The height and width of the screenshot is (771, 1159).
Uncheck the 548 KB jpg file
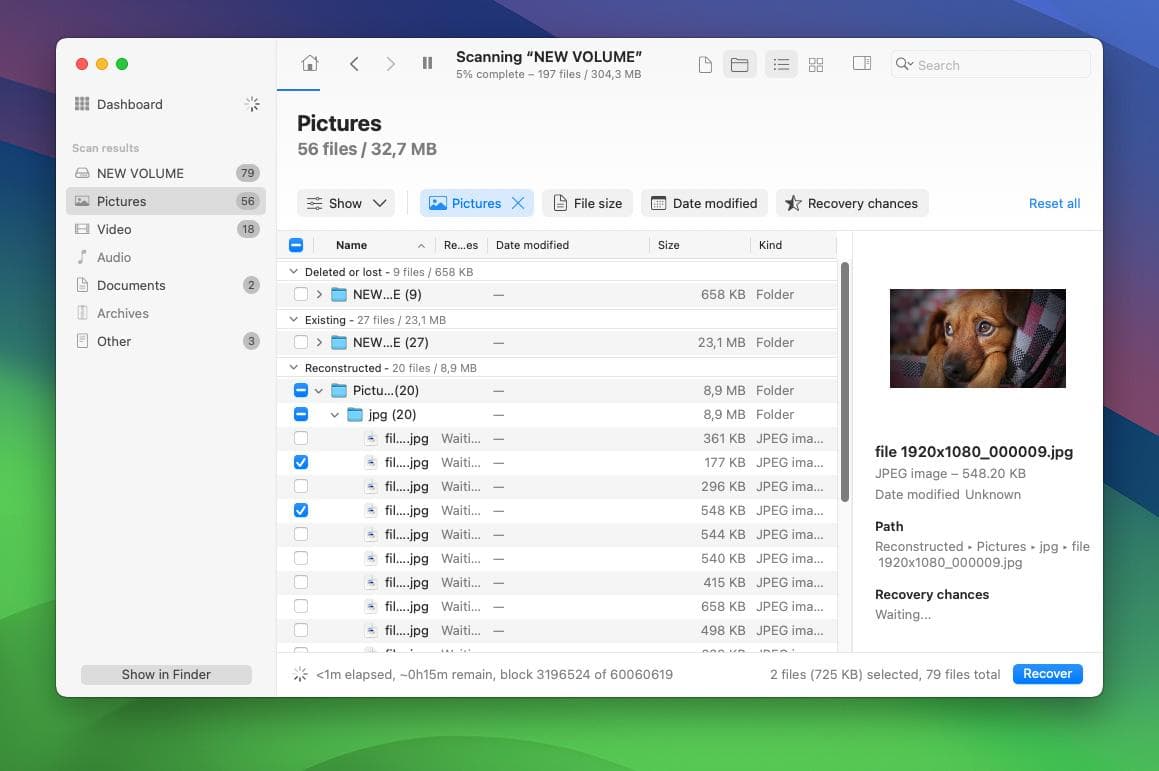pos(301,511)
